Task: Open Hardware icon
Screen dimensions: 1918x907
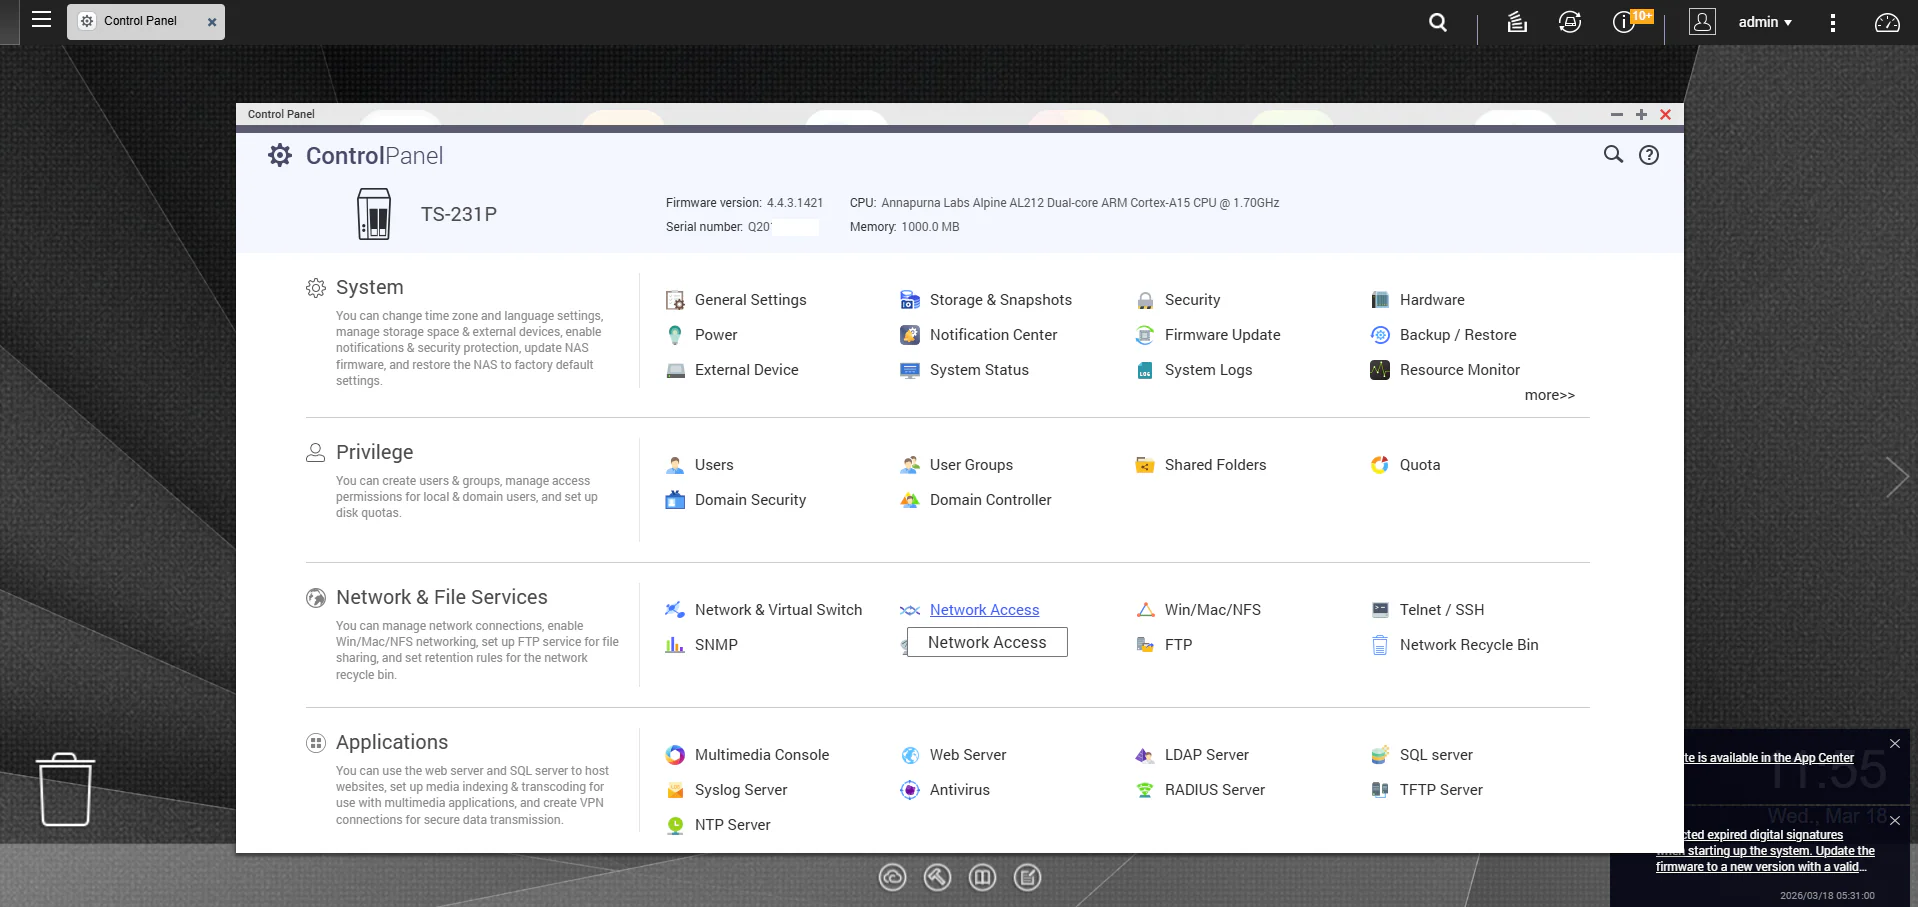Action: (x=1380, y=300)
